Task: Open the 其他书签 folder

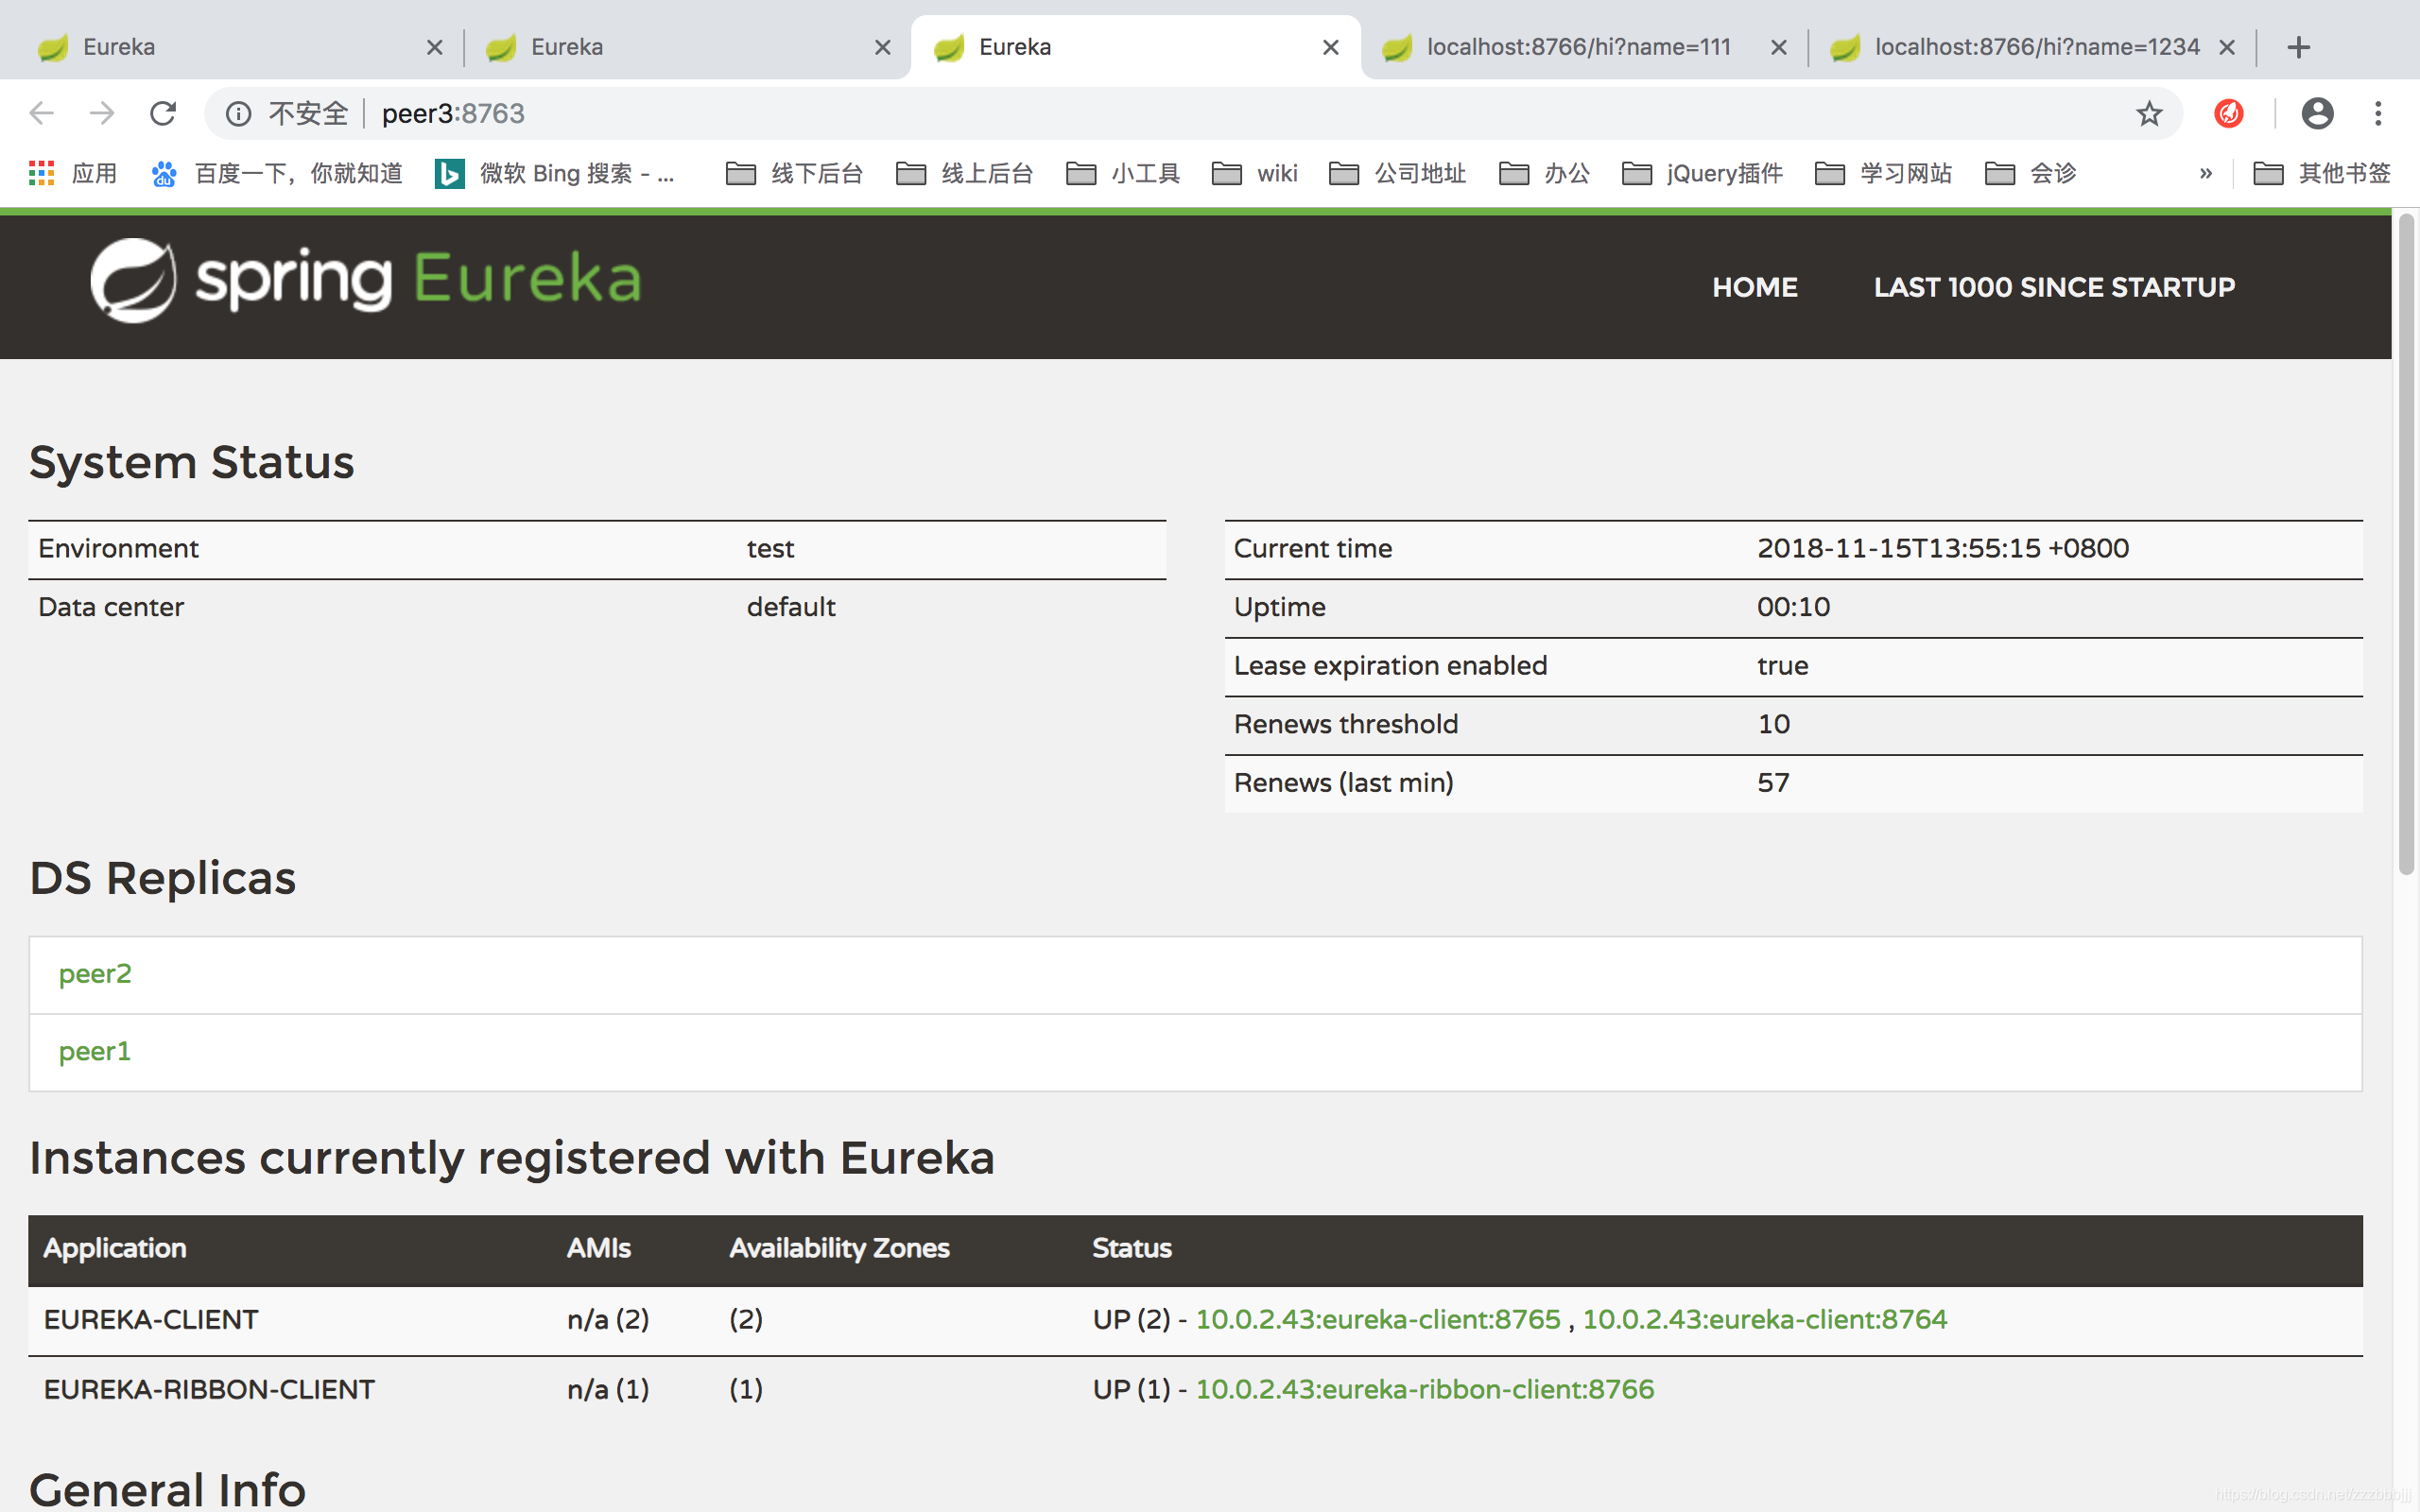Action: point(2322,173)
